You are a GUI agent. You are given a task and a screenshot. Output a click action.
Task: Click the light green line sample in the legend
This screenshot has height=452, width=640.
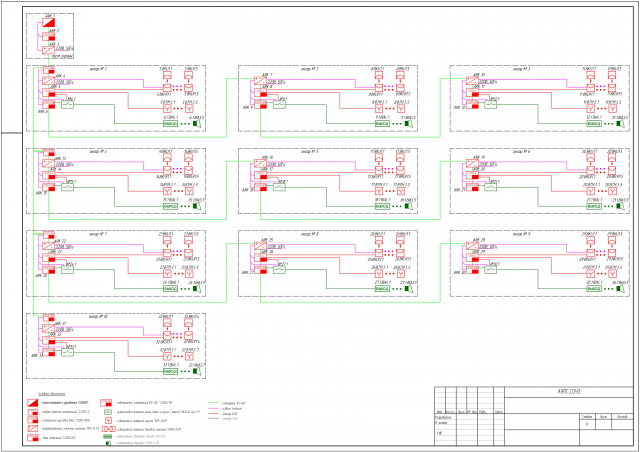tap(214, 403)
